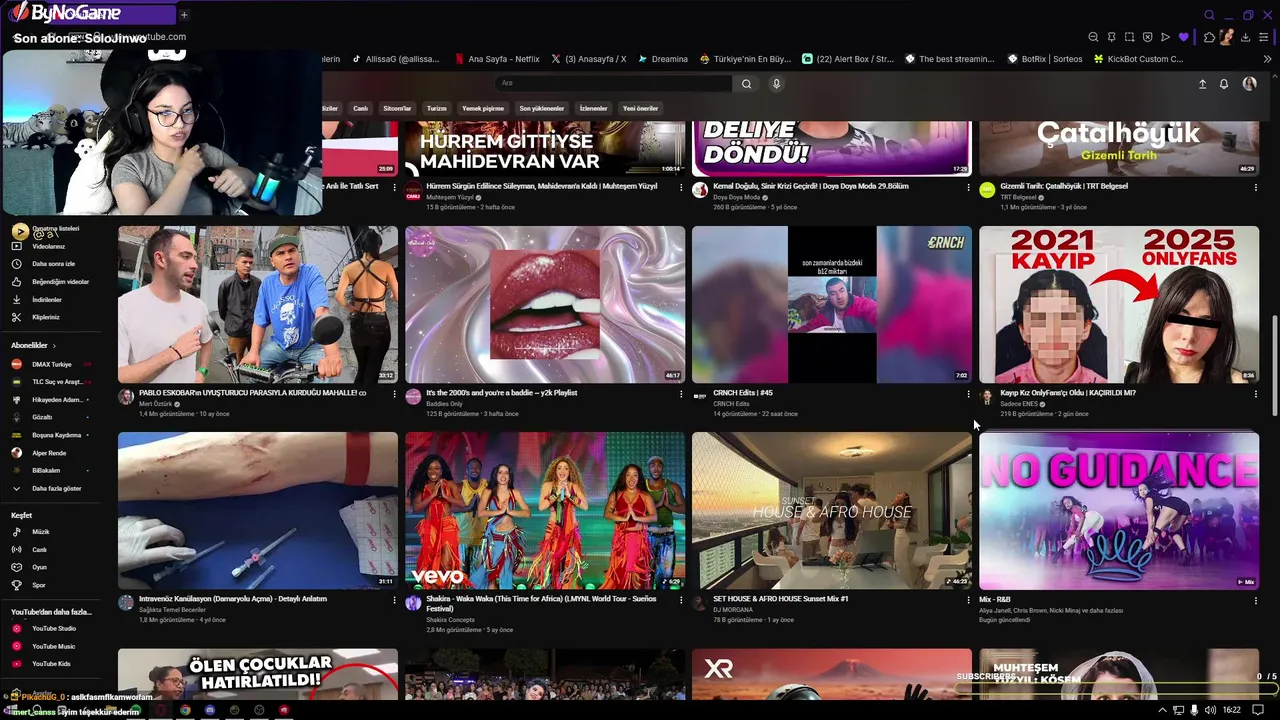Image resolution: width=1280 pixels, height=720 pixels.
Task: Open Daha sonra izle (watch later)
Action: point(53,264)
